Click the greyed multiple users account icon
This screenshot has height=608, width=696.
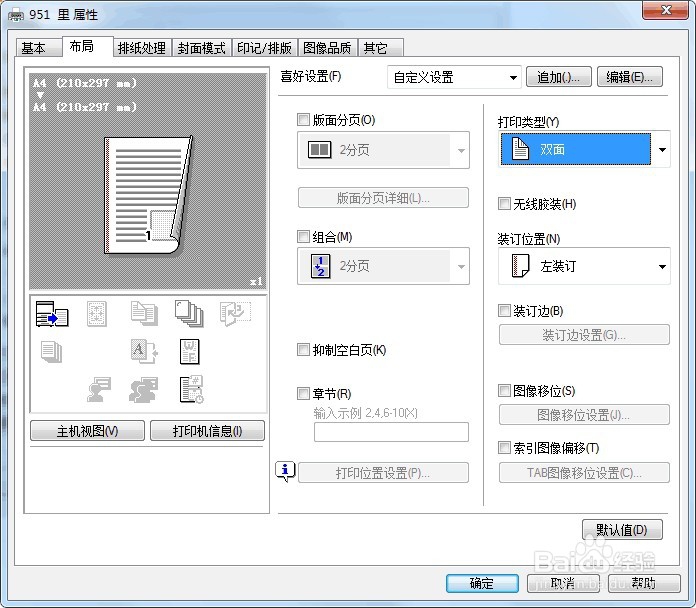point(143,390)
